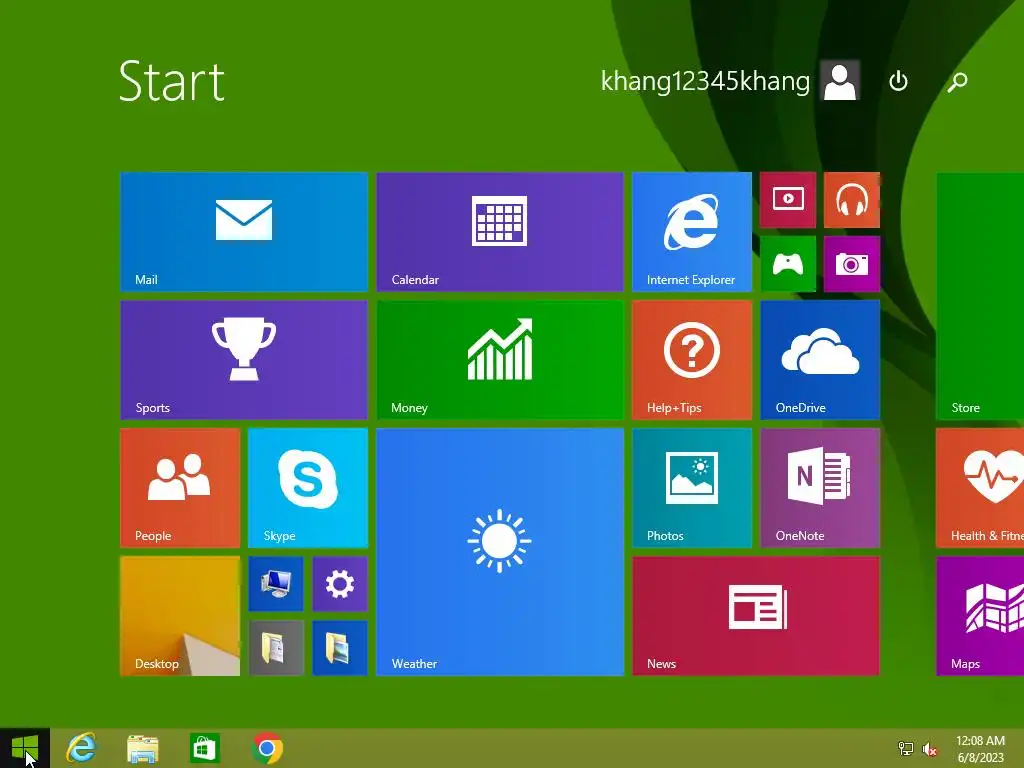Launch Google Chrome from the taskbar
This screenshot has width=1024, height=768.
tap(266, 748)
